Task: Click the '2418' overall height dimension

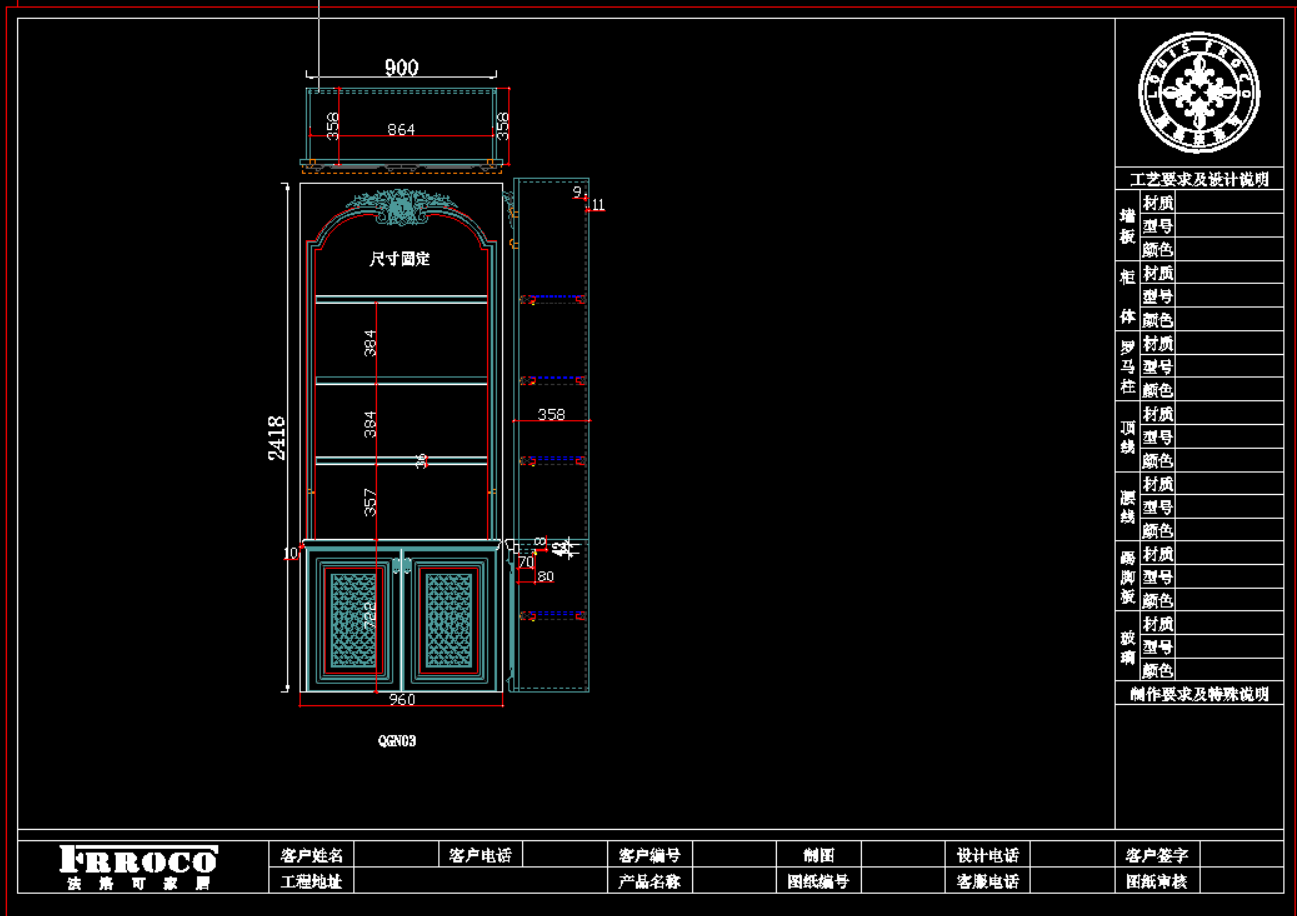Action: (277, 438)
